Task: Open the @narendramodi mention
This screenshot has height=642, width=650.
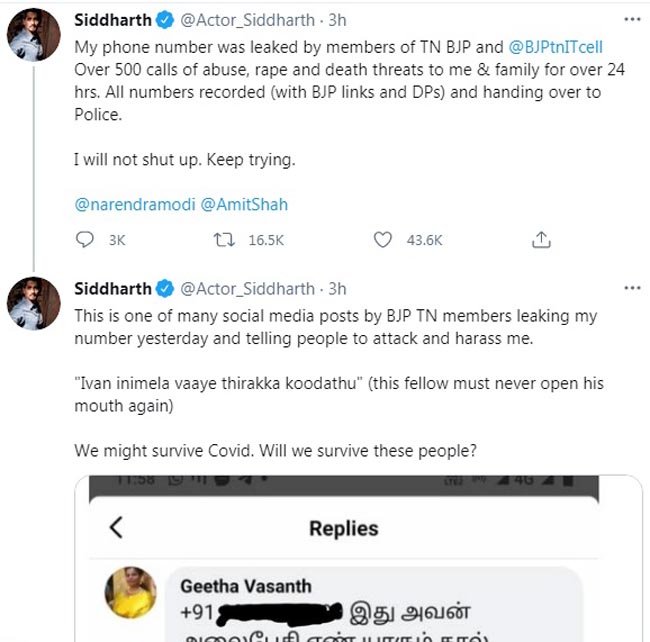Action: [x=134, y=204]
